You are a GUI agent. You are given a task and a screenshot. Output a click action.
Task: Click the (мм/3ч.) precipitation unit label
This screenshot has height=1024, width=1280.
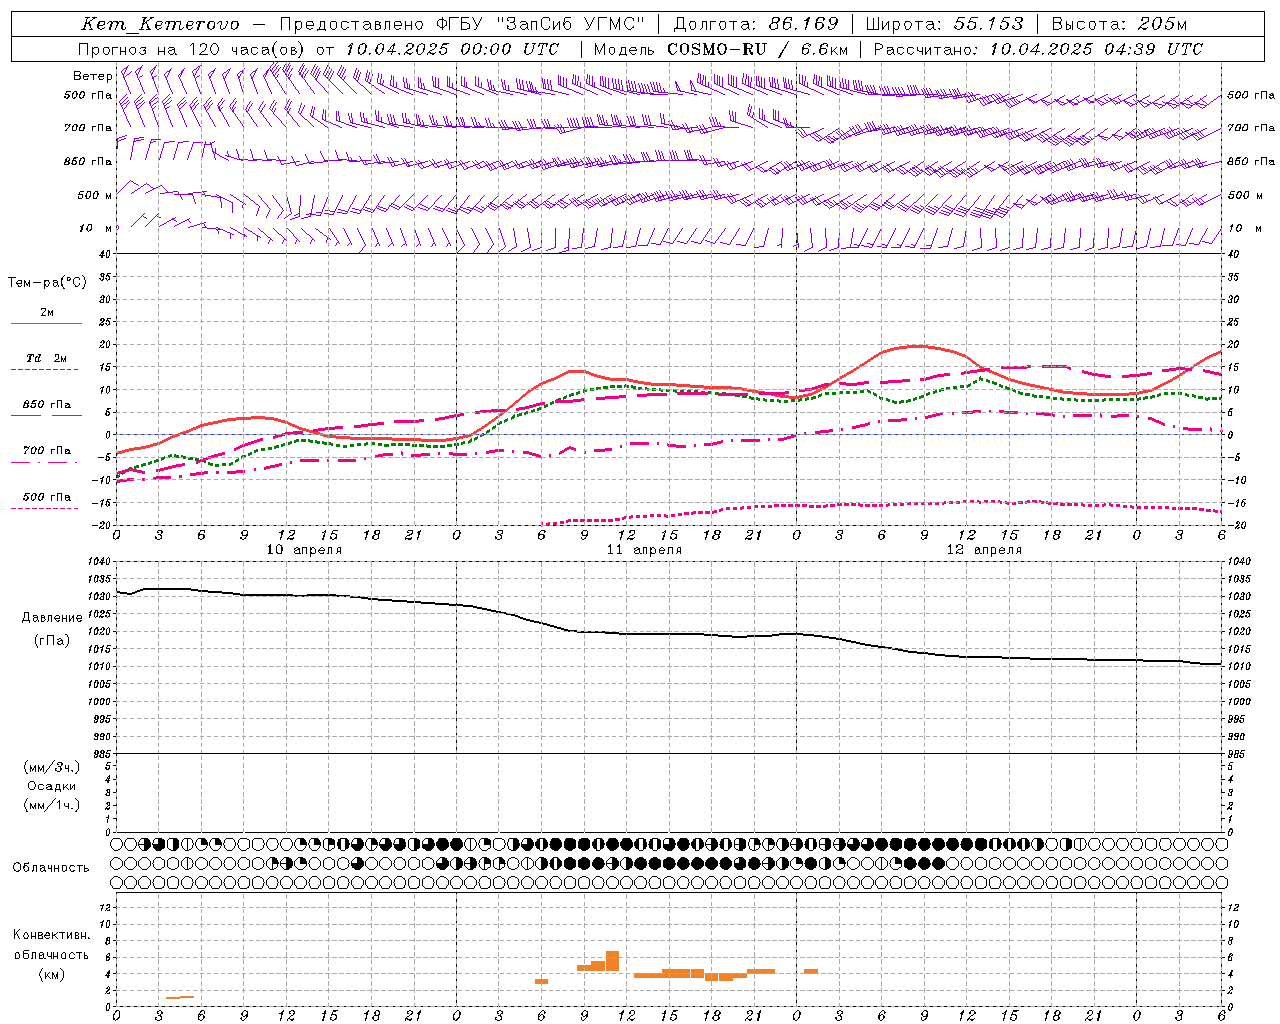(x=52, y=767)
